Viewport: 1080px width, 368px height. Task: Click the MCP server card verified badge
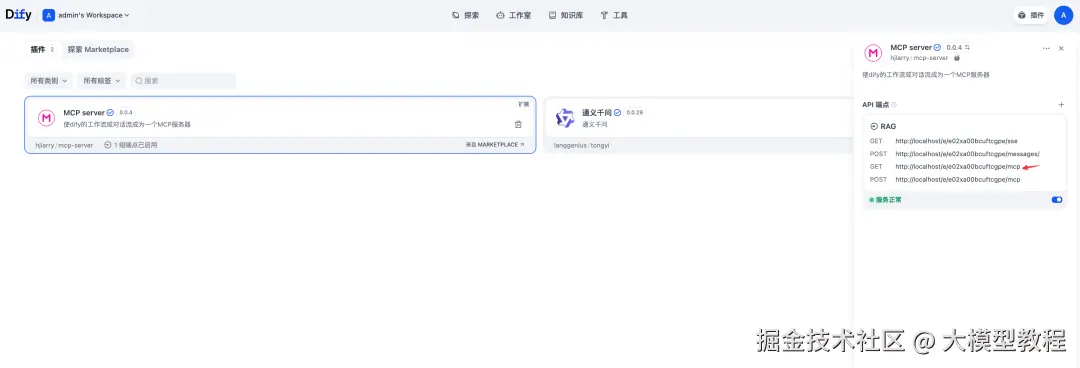tap(110, 112)
